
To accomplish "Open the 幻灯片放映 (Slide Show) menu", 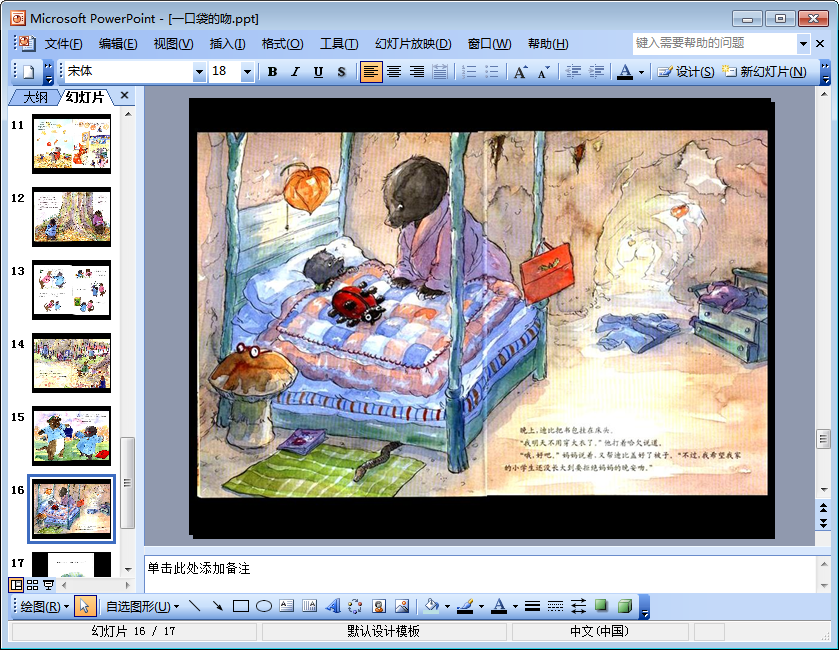I will 413,44.
